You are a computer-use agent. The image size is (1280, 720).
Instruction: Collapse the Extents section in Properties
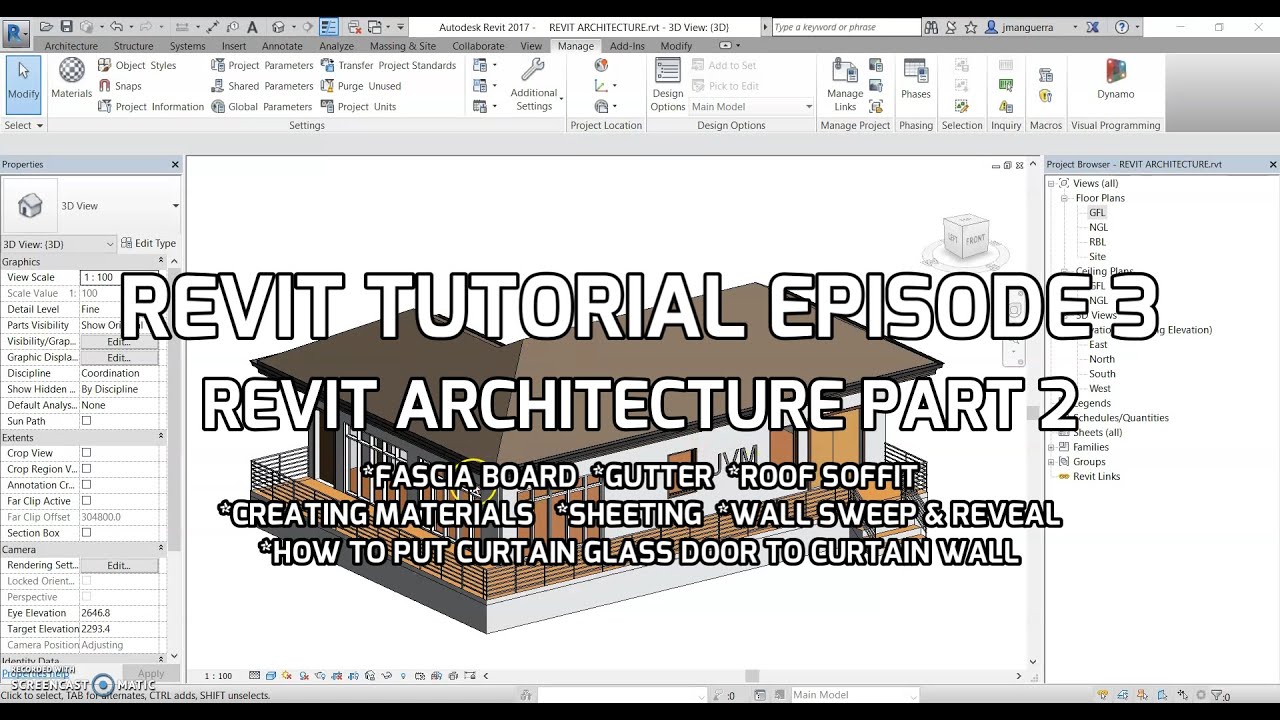tap(161, 437)
